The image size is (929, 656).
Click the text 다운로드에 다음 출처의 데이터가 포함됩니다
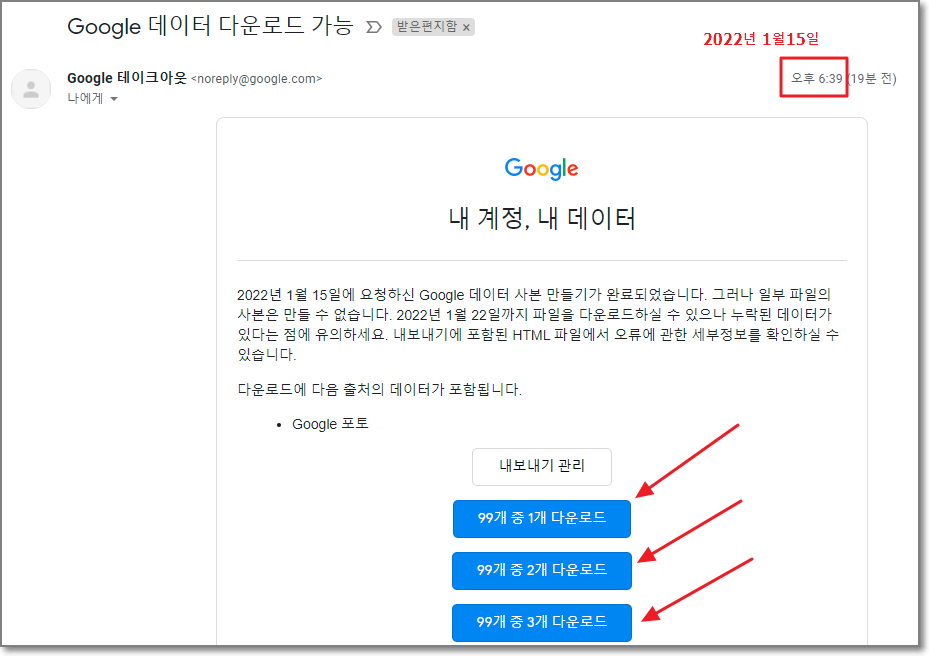click(x=379, y=389)
